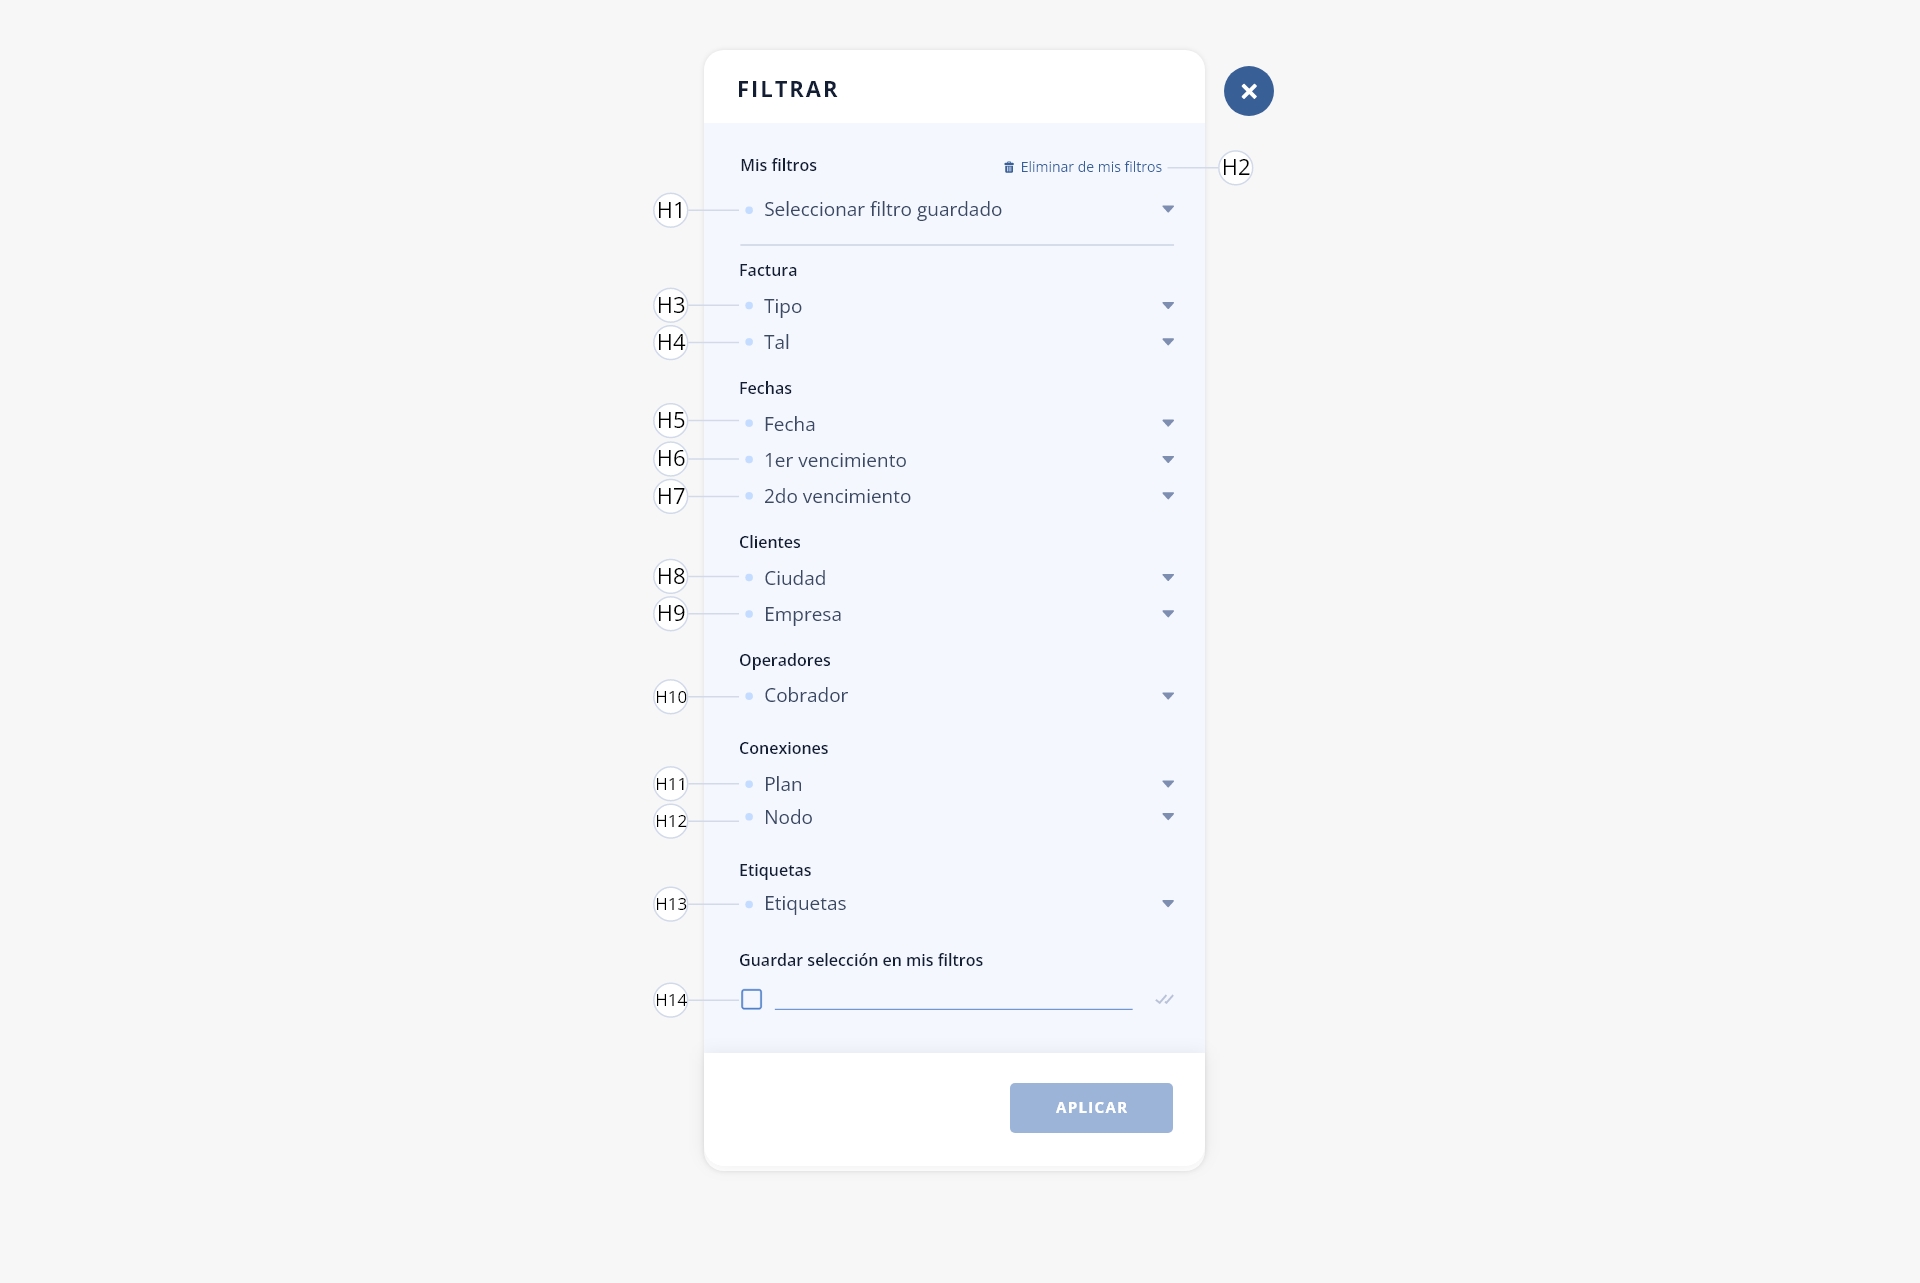Image resolution: width=1920 pixels, height=1283 pixels.
Task: Enable the save selection checkbox
Action: point(752,999)
